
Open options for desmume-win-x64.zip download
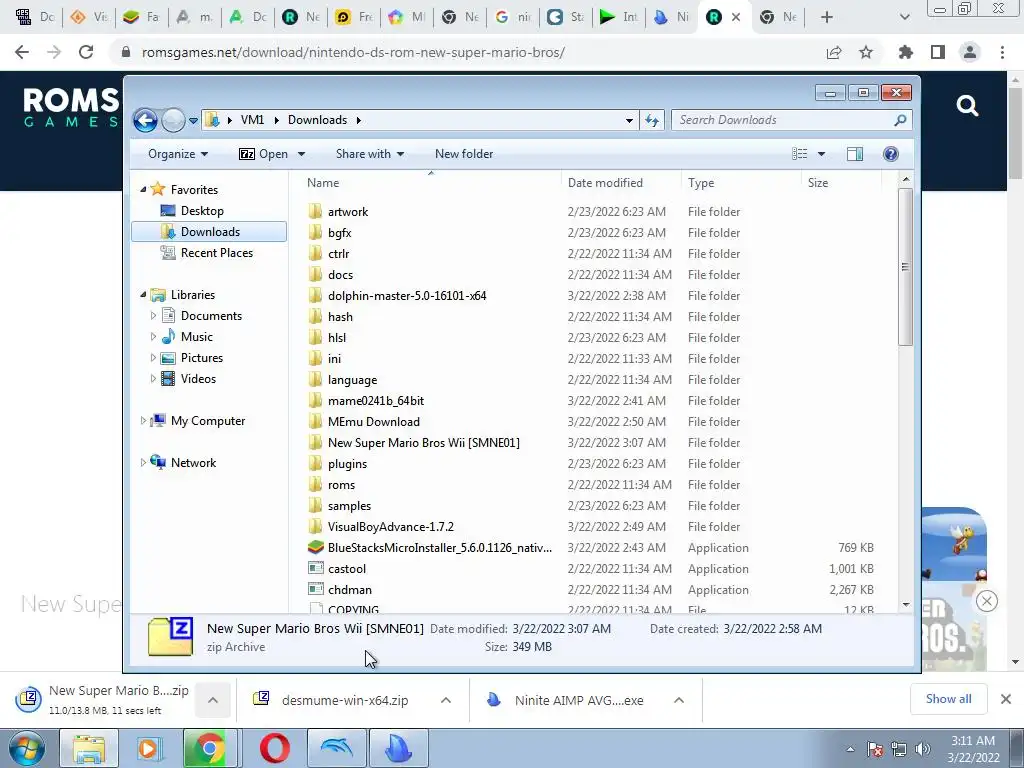click(x=446, y=700)
